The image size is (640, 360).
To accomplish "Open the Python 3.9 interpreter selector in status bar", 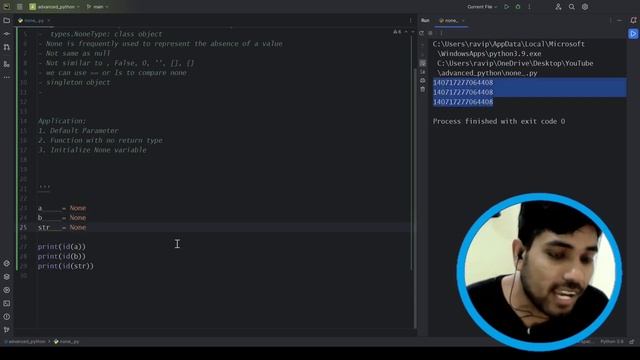I will tap(611, 341).
